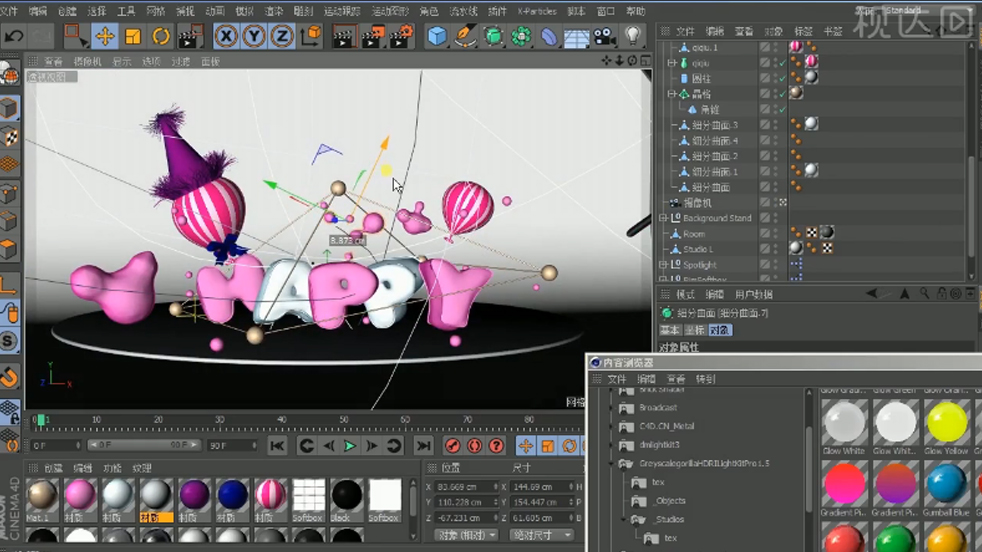Click the blue deformer icon

pyautogui.click(x=549, y=36)
